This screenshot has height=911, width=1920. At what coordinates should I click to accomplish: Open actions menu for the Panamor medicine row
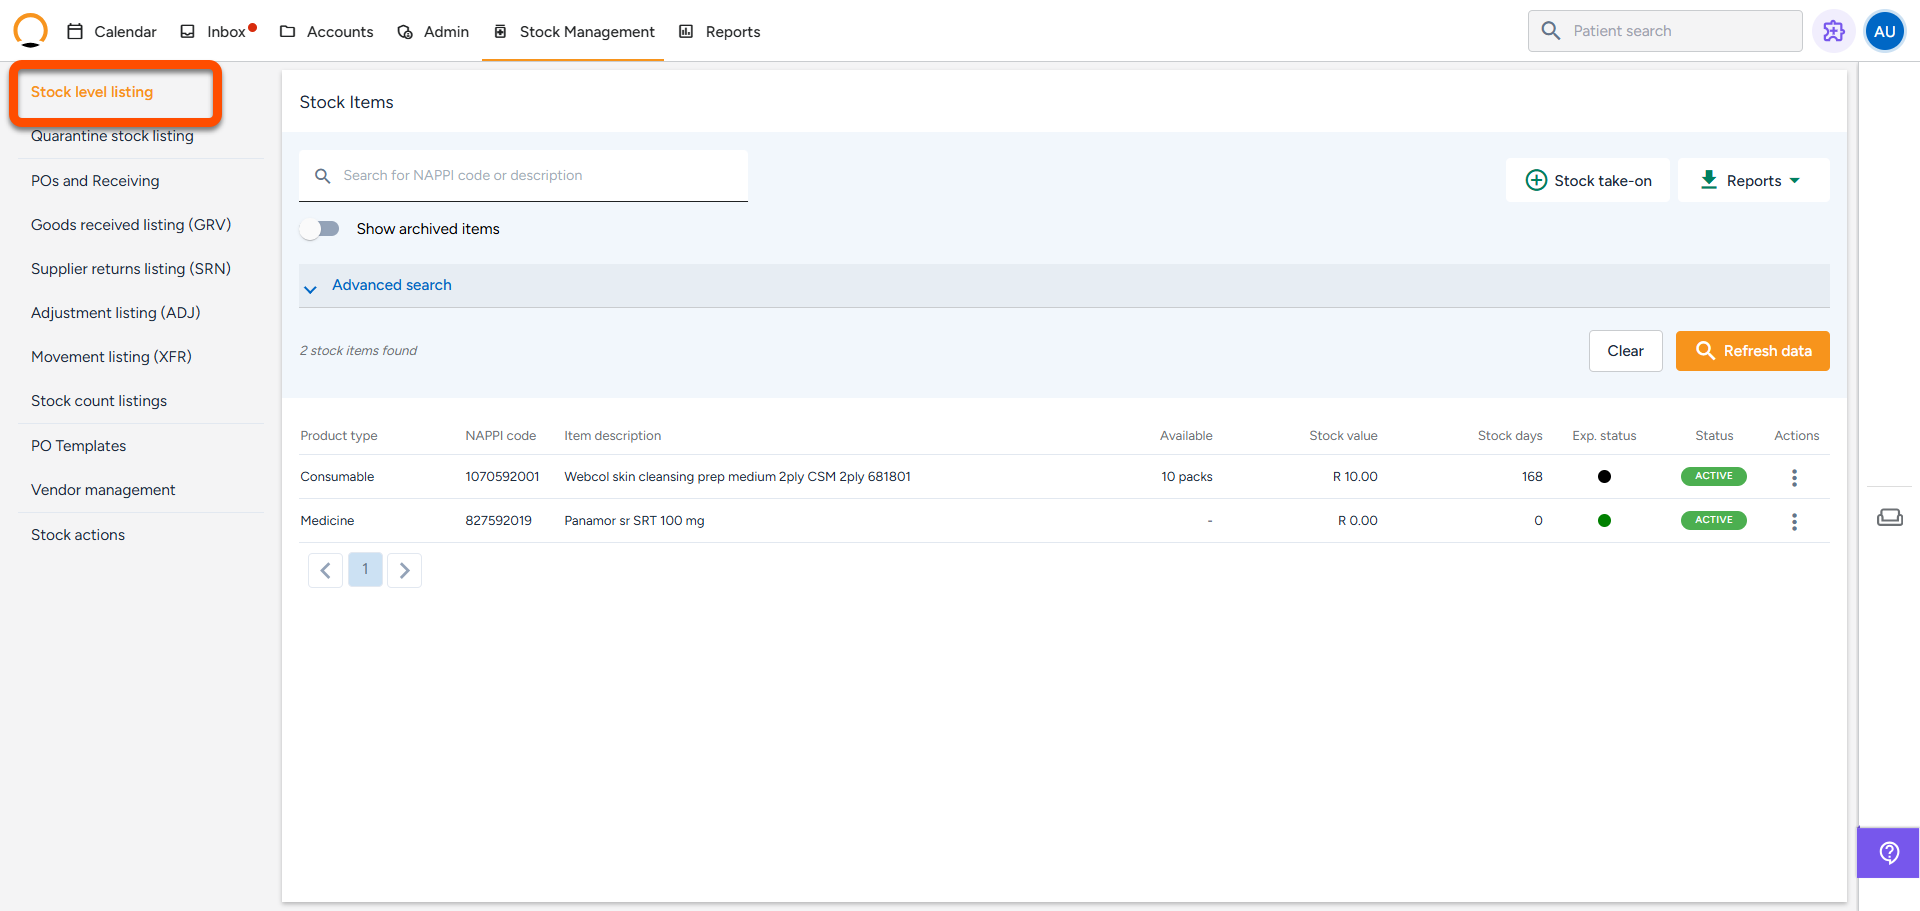[x=1794, y=522]
